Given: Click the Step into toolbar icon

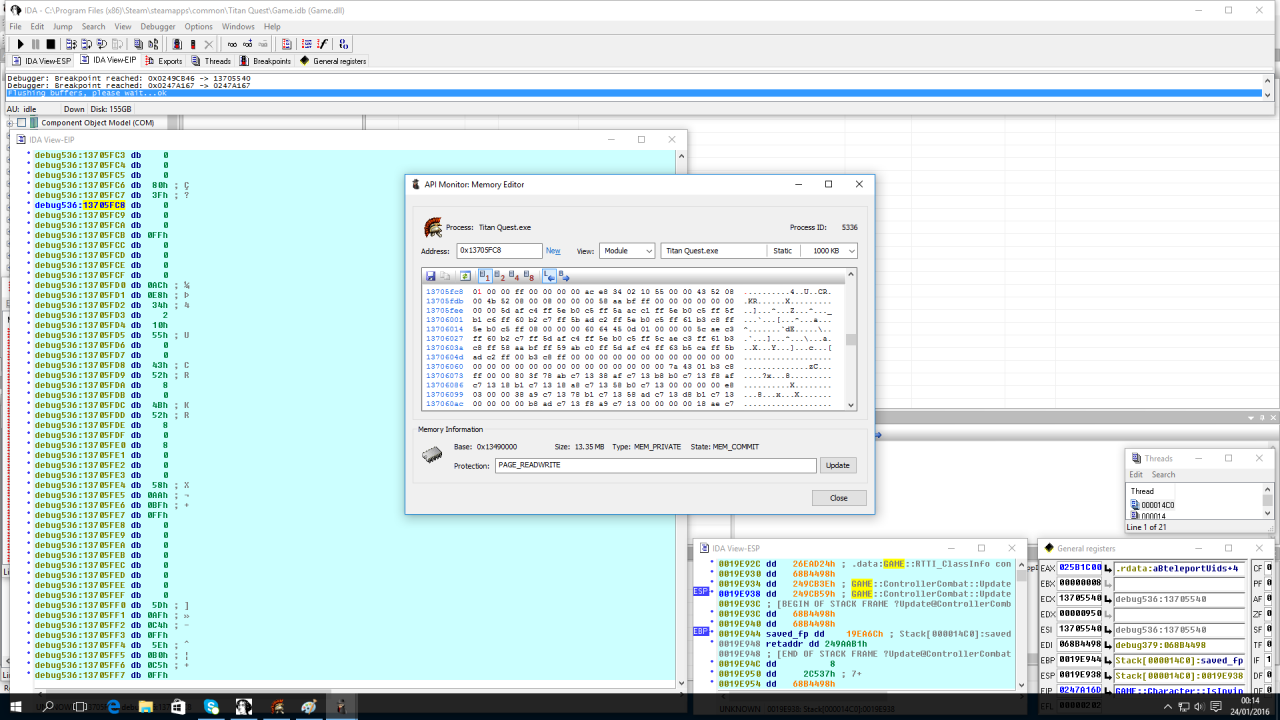Looking at the screenshot, I should point(71,44).
